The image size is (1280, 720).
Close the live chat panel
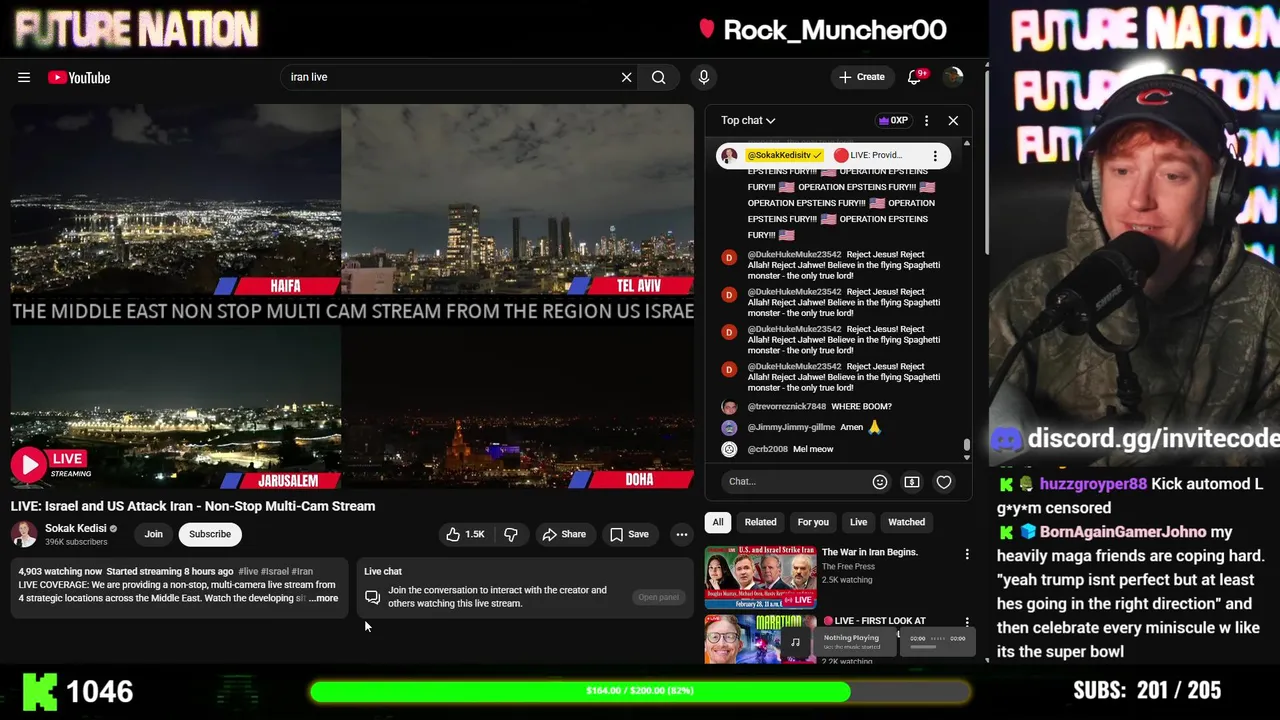(x=953, y=120)
